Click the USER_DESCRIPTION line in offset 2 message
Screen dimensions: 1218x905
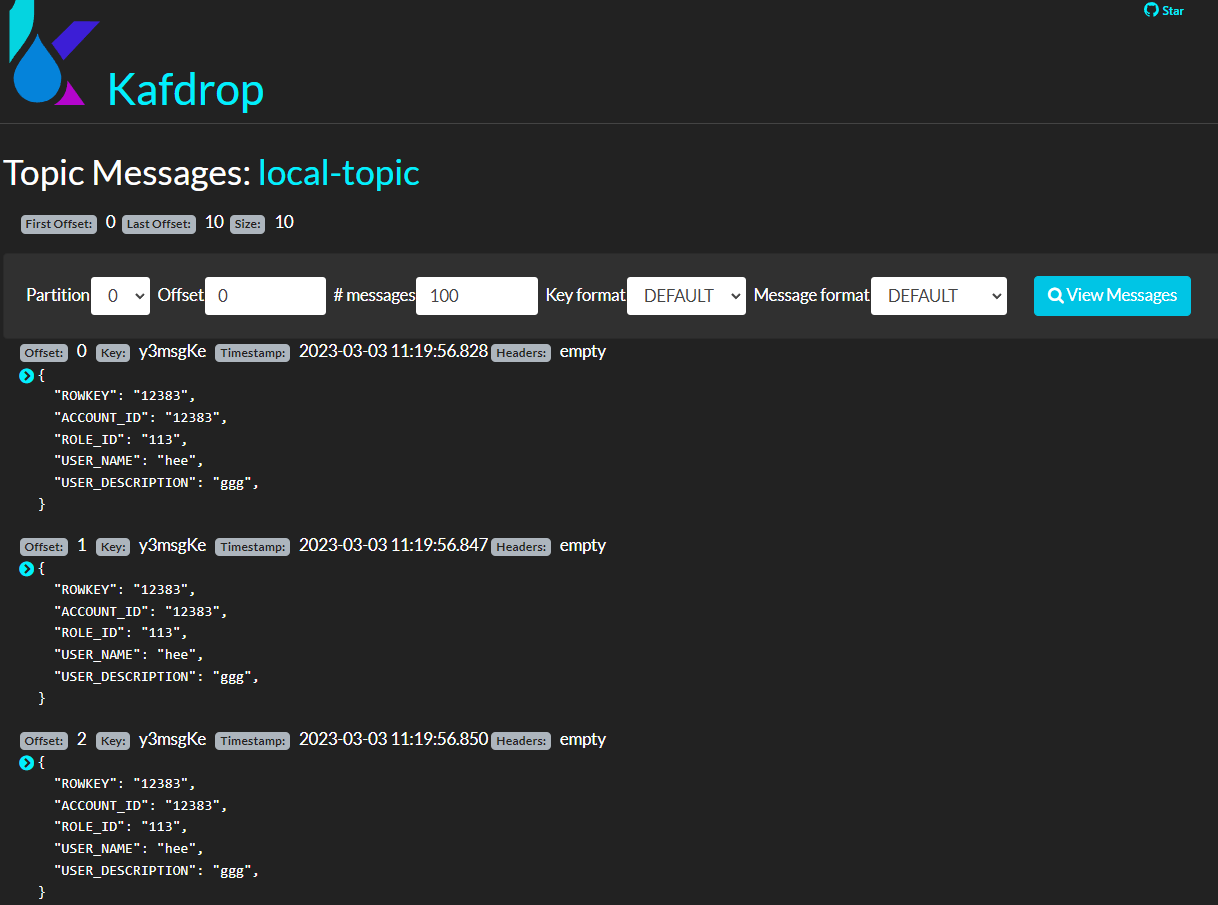point(157,871)
